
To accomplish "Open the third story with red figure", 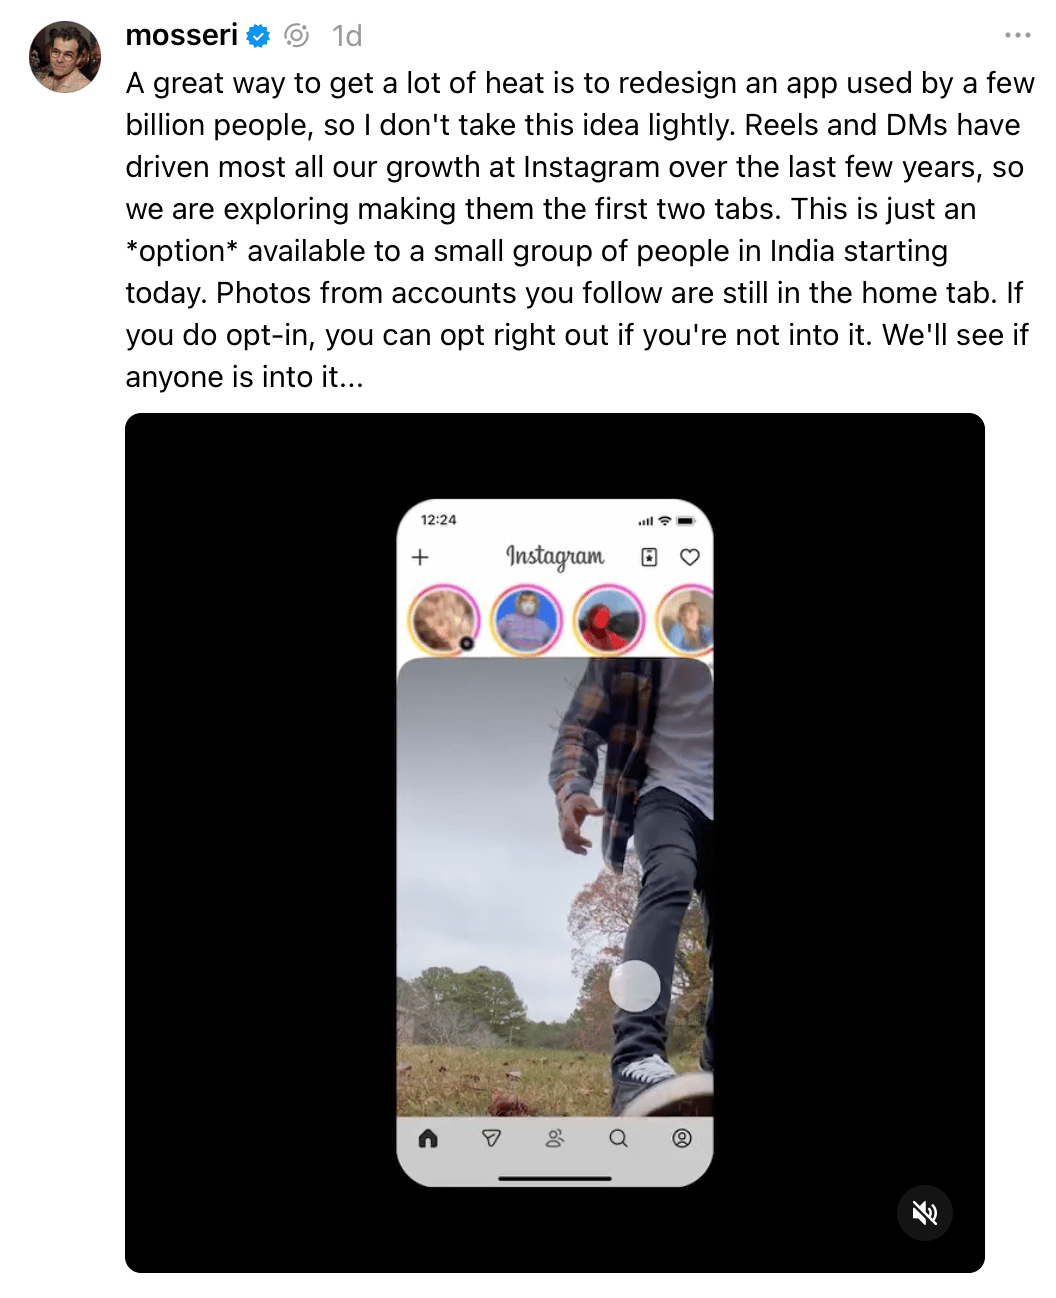I will pyautogui.click(x=610, y=620).
